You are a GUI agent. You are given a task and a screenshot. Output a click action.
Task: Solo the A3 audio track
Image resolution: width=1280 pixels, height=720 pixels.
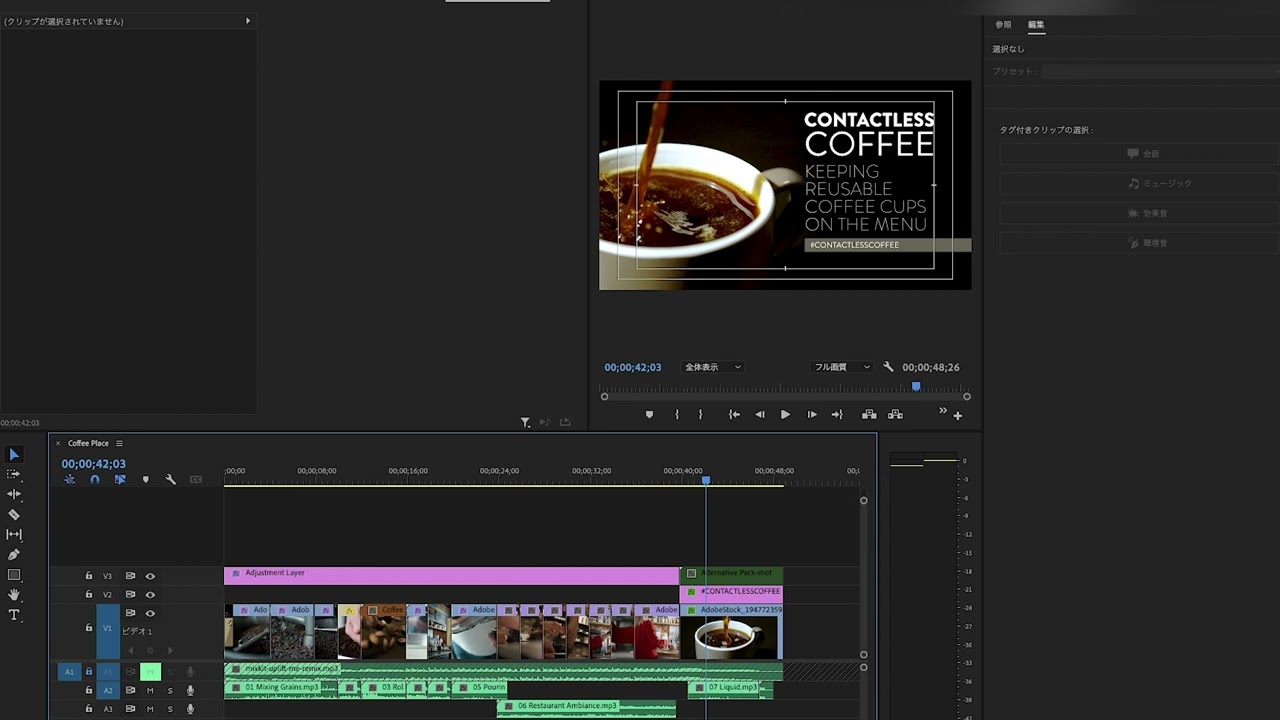pos(170,709)
